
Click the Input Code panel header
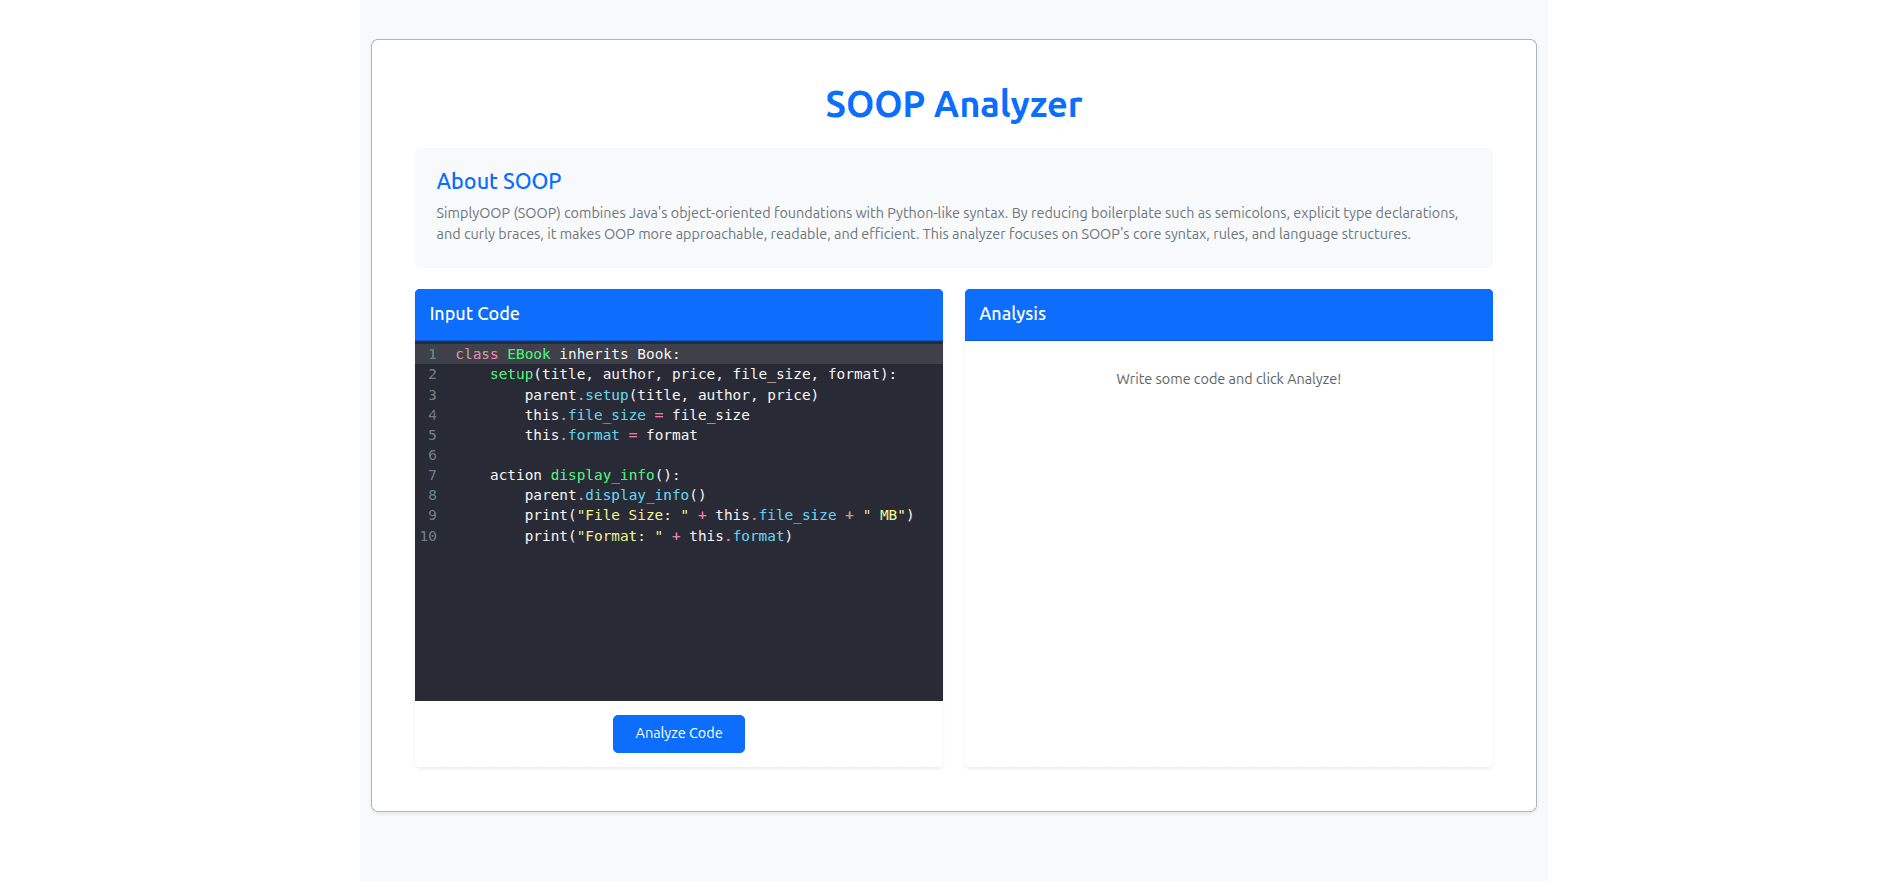[678, 314]
